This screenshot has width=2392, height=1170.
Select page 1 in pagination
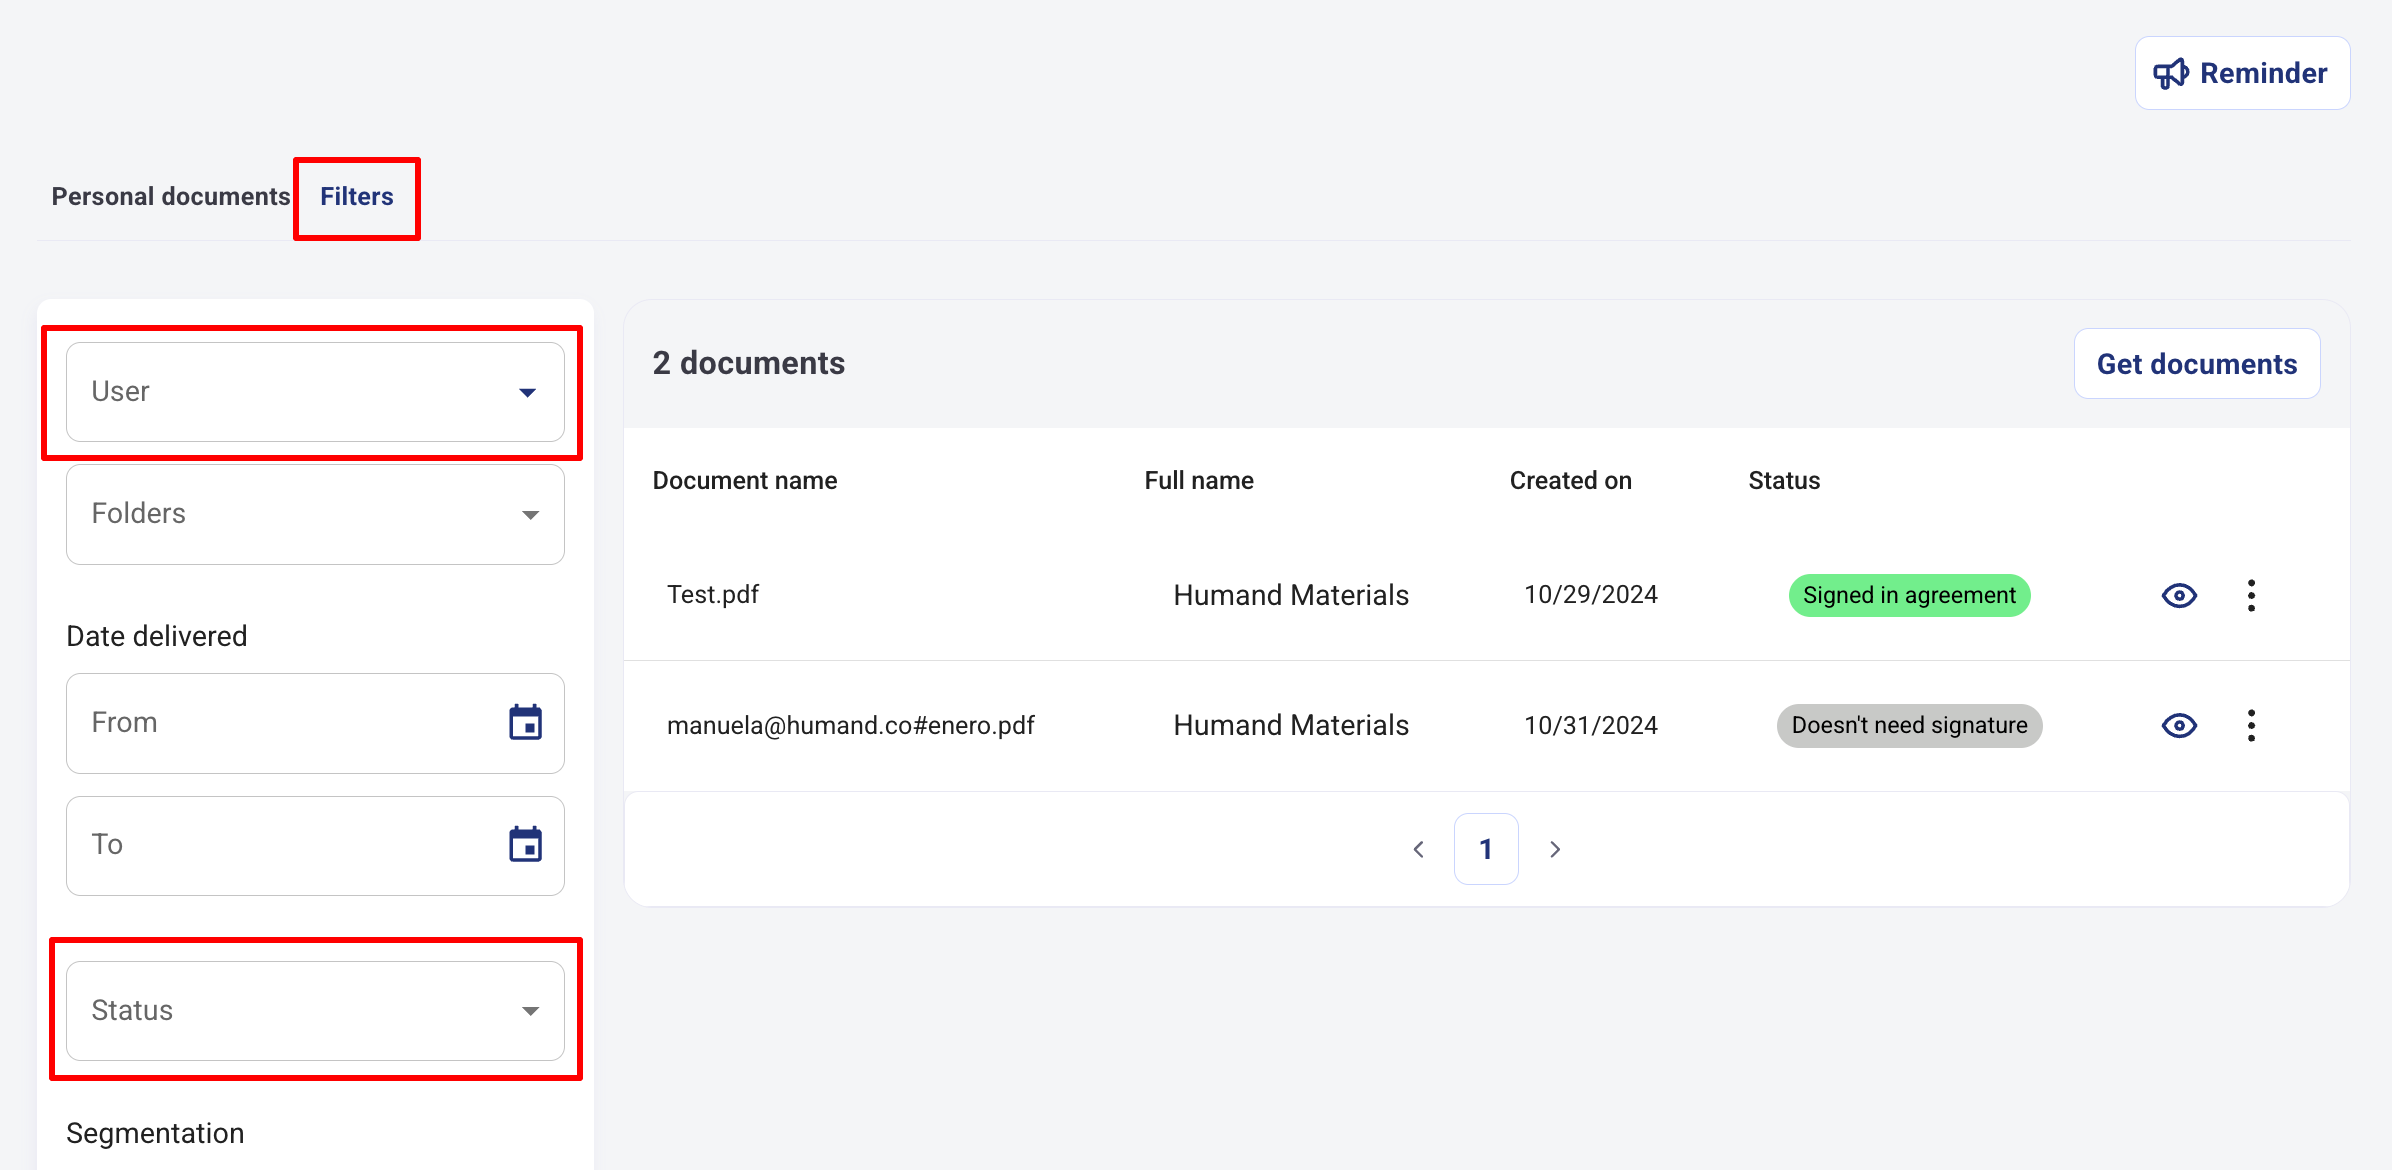[x=1486, y=849]
